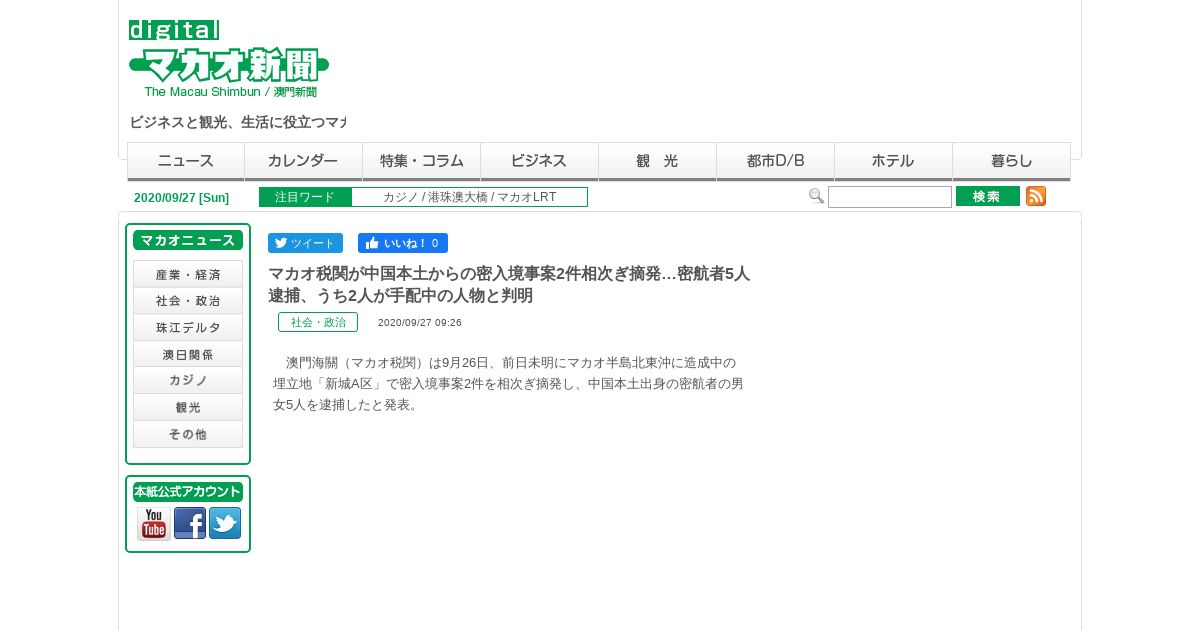Viewport: 1200px width, 630px height.
Task: Click the 注目ワード label
Action: [x=305, y=197]
